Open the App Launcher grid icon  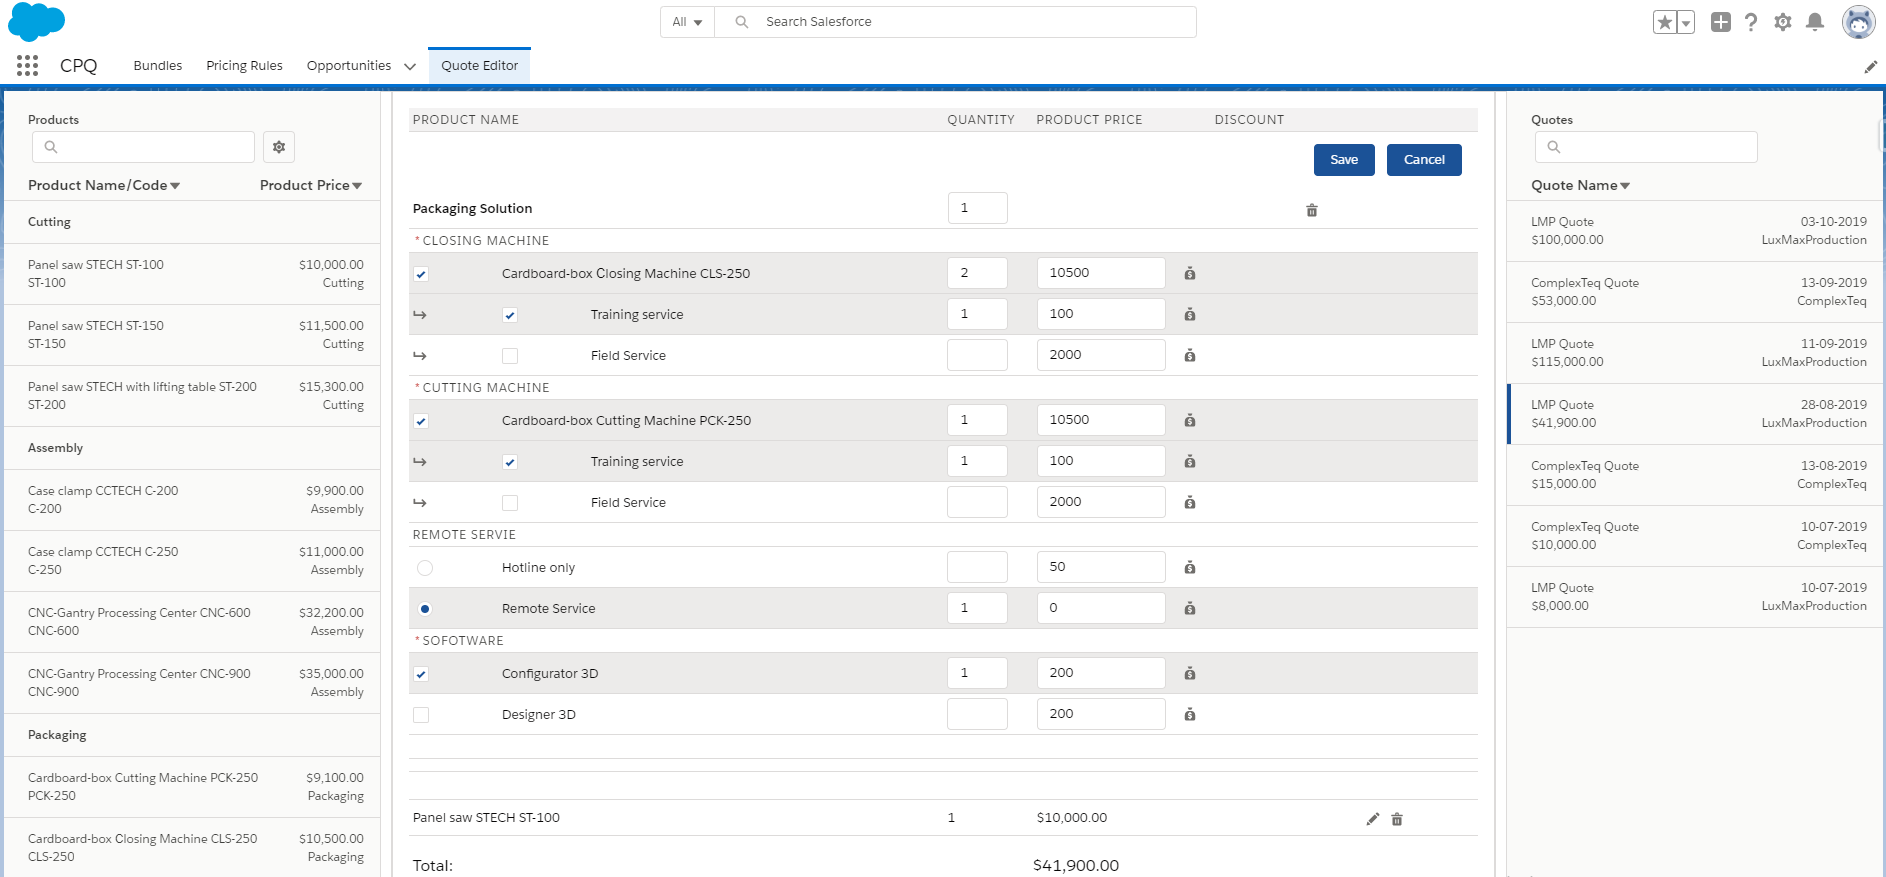(27, 66)
